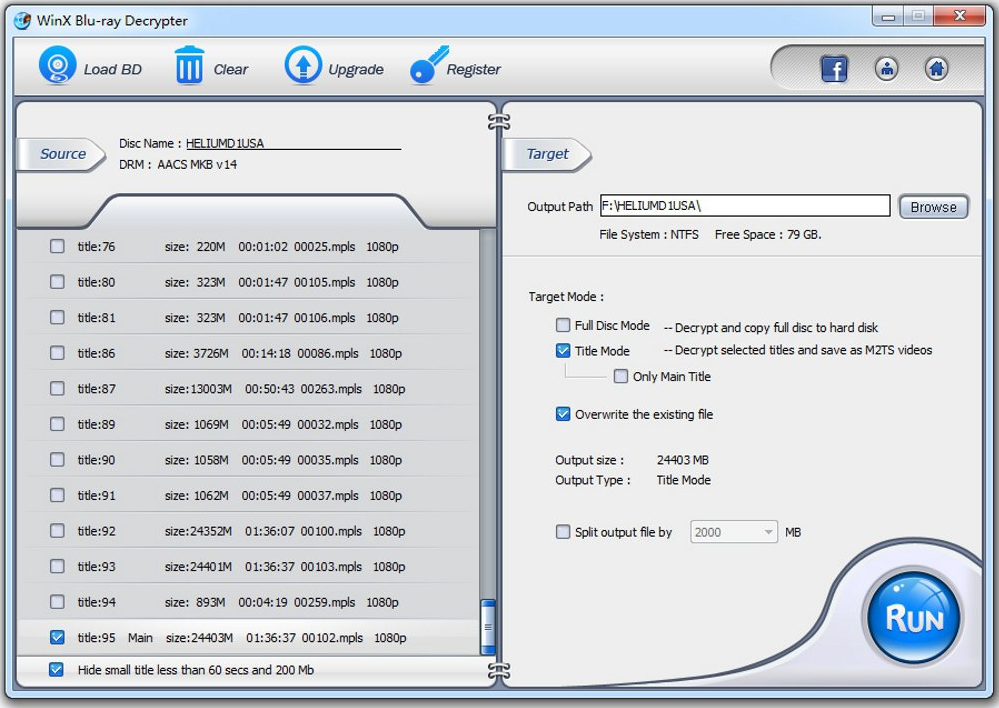Click the bottom panel splitter clip icon
This screenshot has width=999, height=708.
[499, 670]
